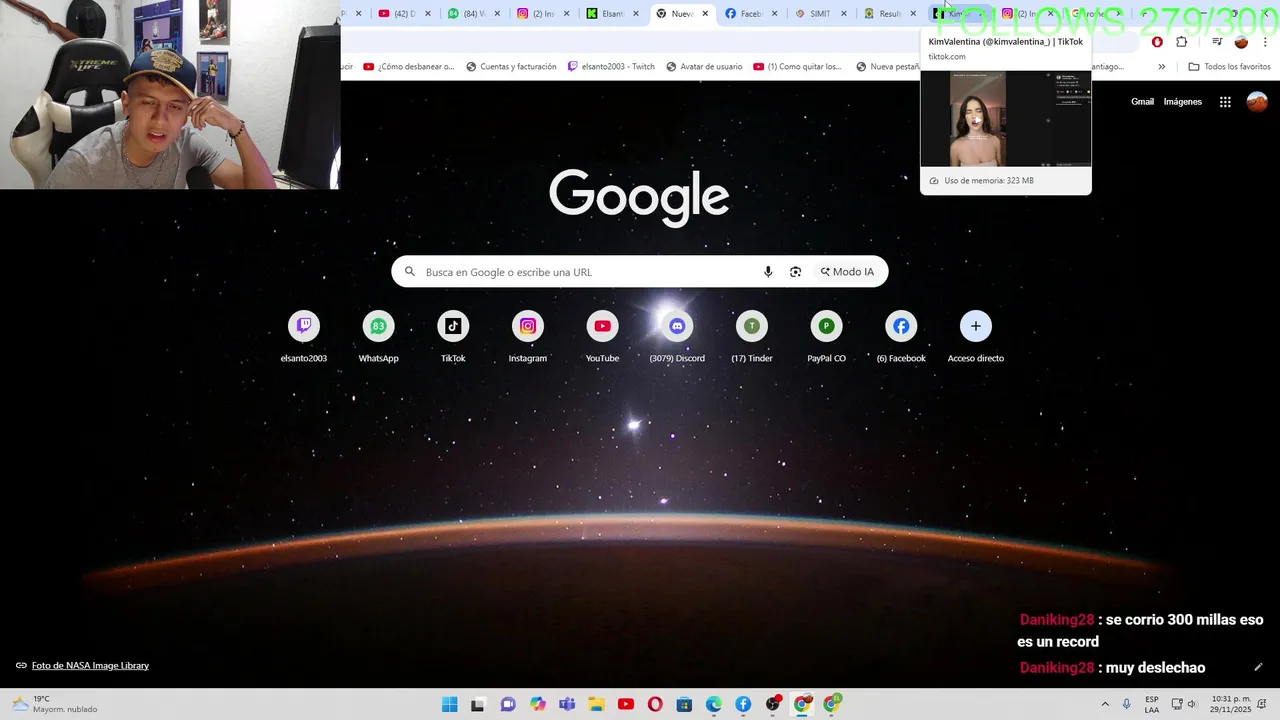The image size is (1280, 720).
Task: Open the elsanto2003 Twitch shortcut
Action: click(304, 337)
